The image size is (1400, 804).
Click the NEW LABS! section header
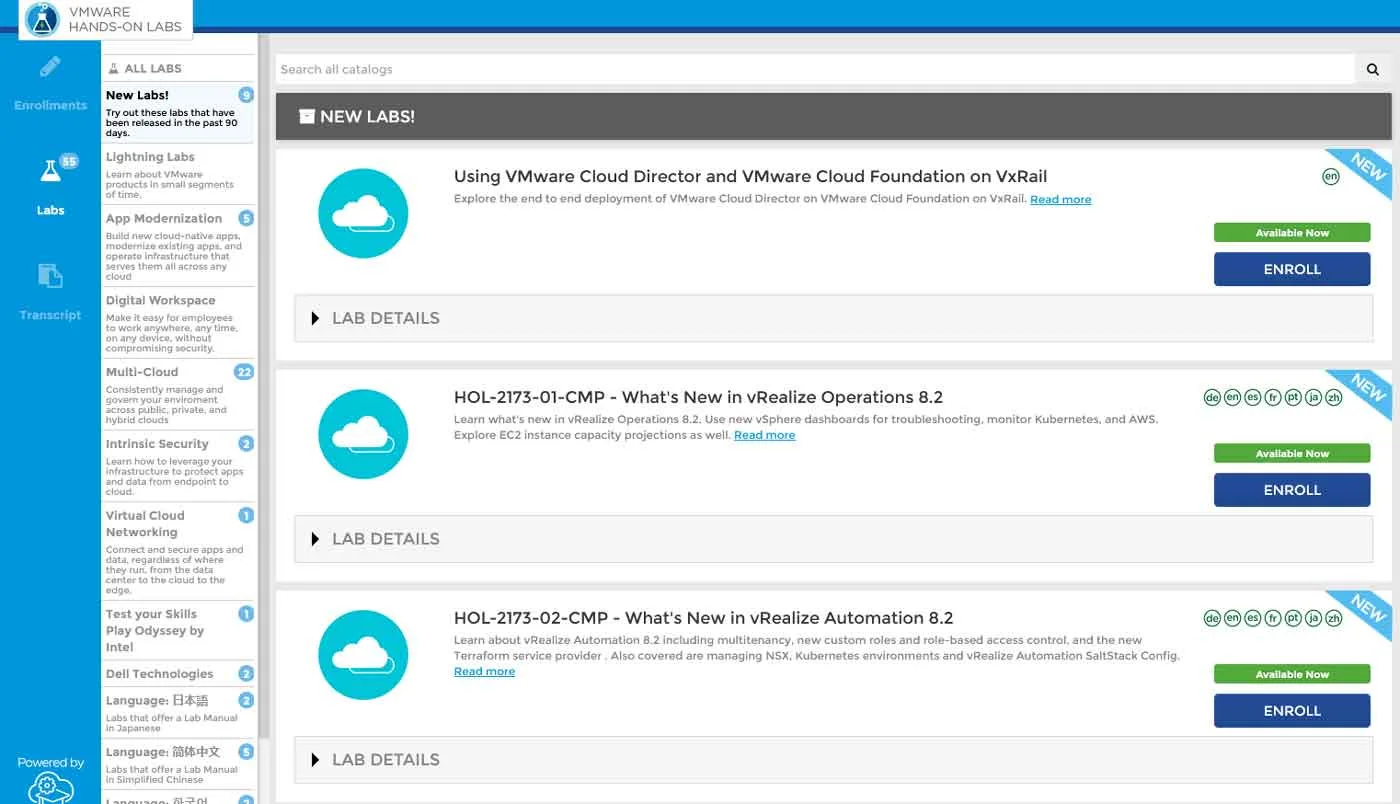833,116
